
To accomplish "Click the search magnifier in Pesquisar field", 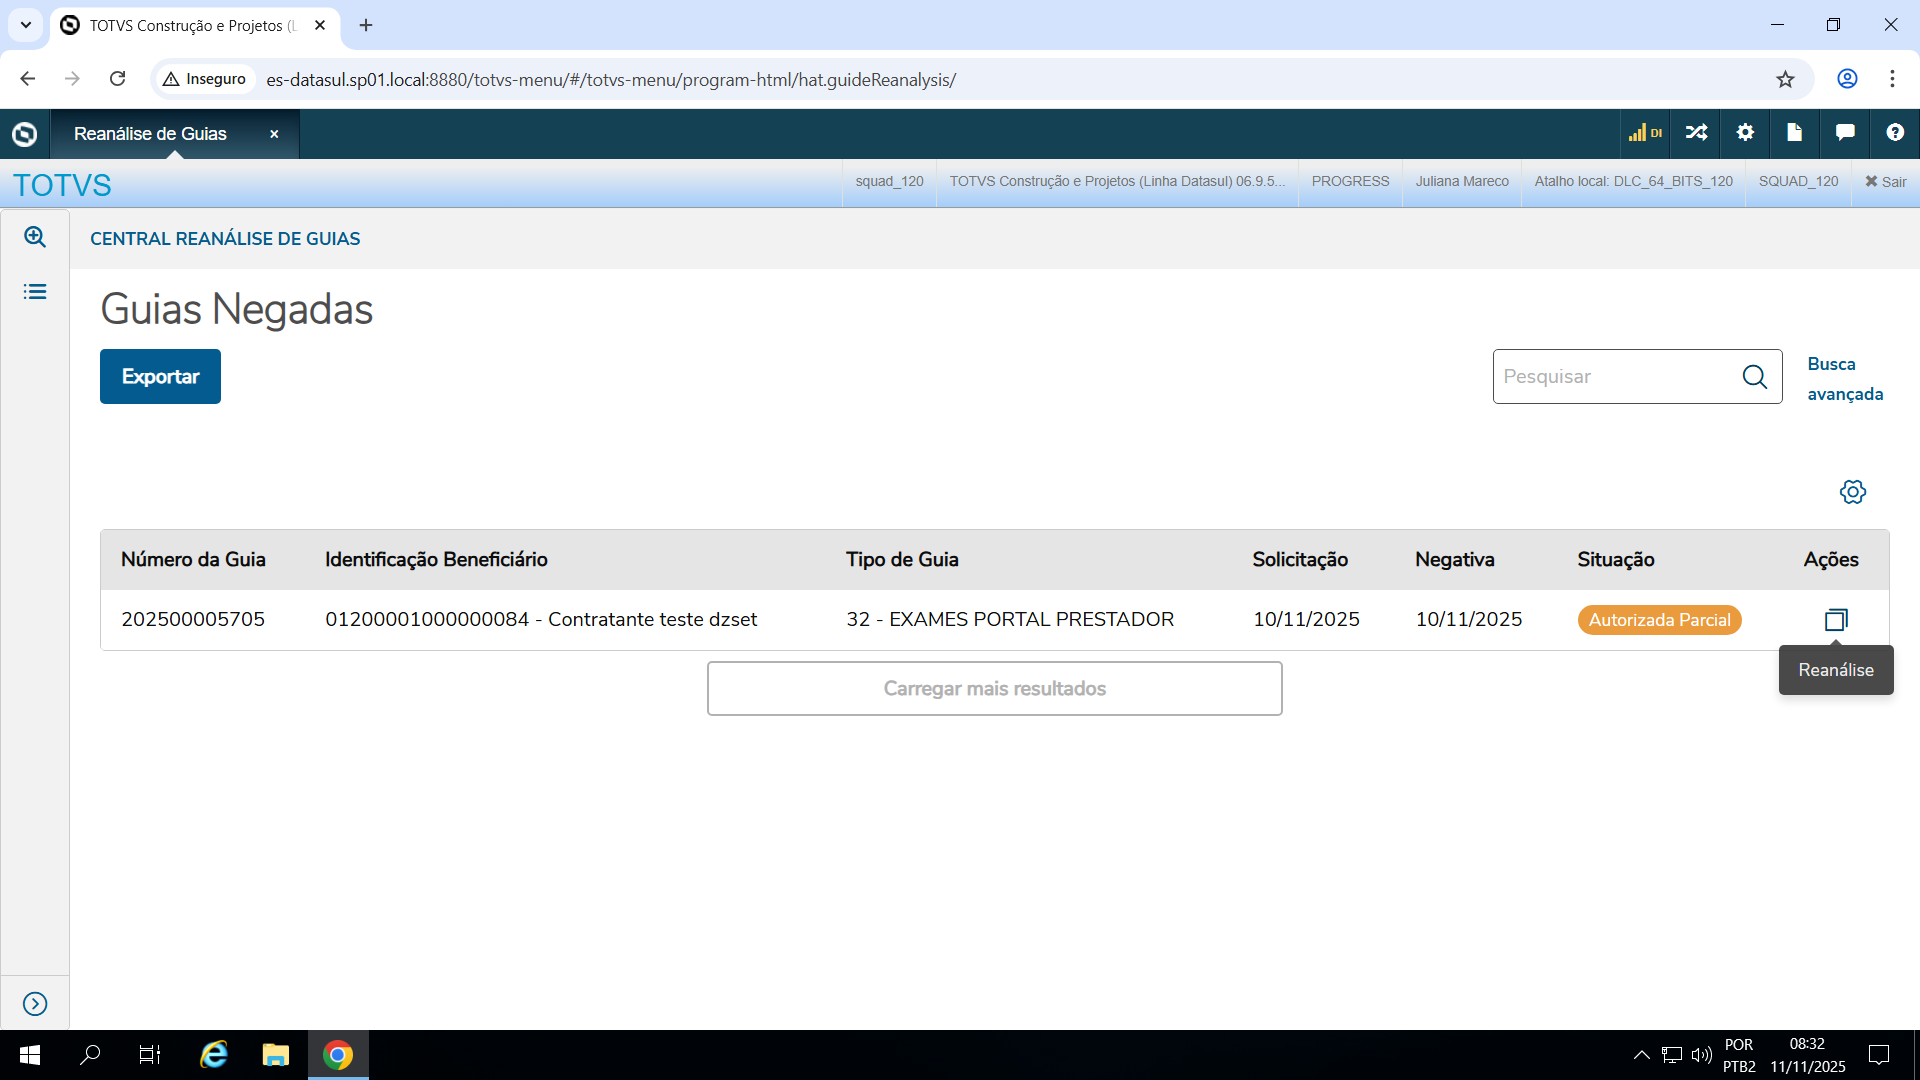I will (x=1754, y=377).
